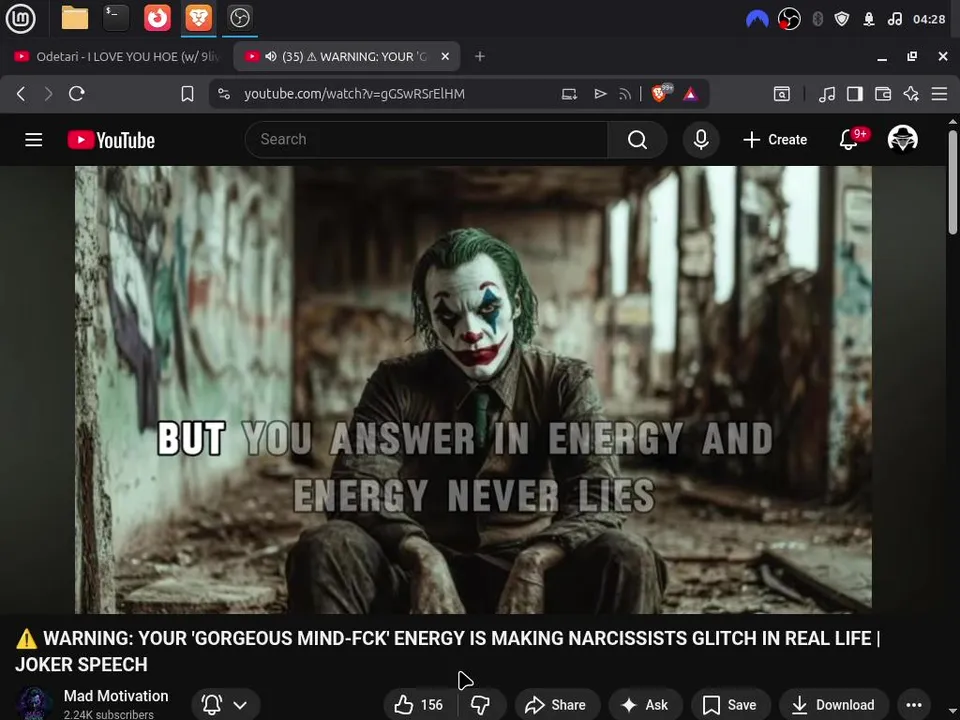Open the Mad Motivation channel avatar
The height and width of the screenshot is (720, 960).
coord(35,704)
